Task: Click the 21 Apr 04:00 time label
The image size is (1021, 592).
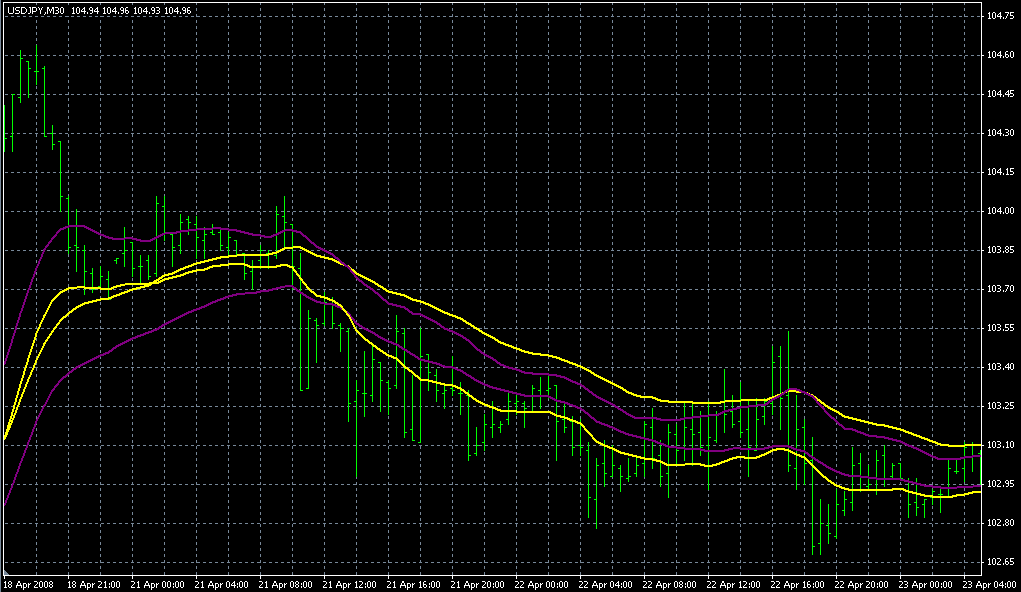Action: coord(222,584)
